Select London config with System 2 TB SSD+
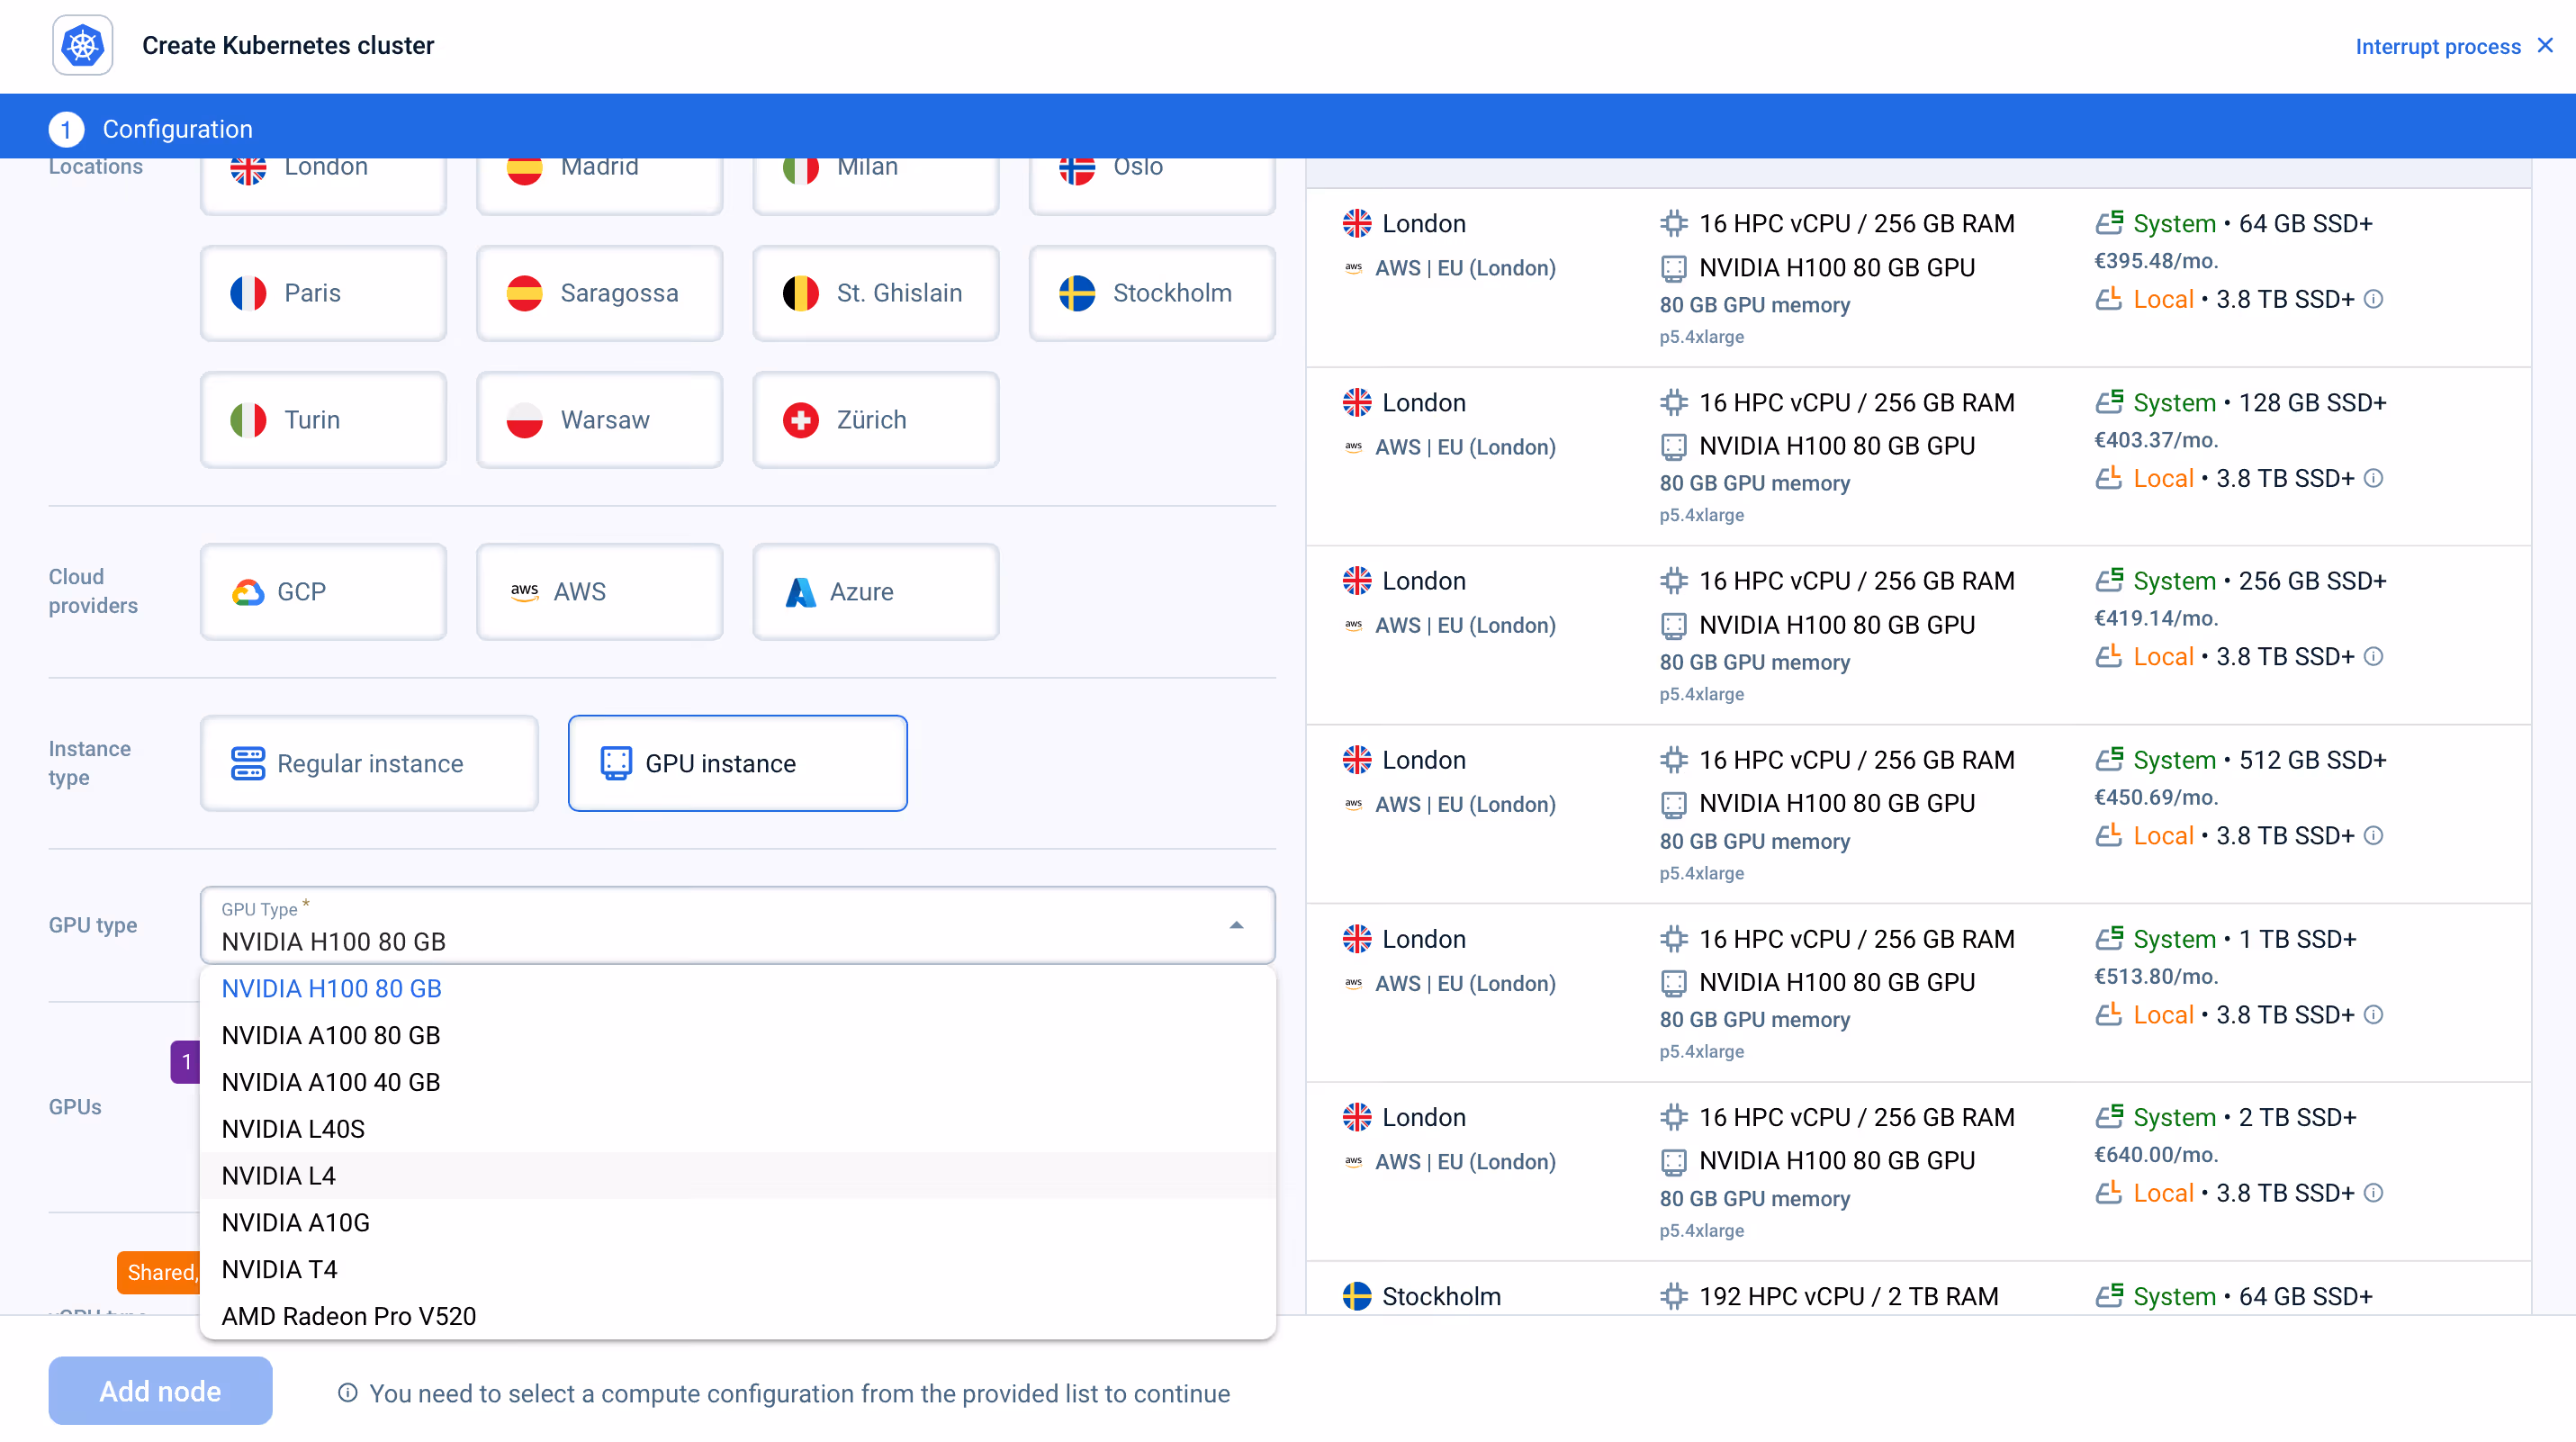 pyautogui.click(x=1918, y=1172)
